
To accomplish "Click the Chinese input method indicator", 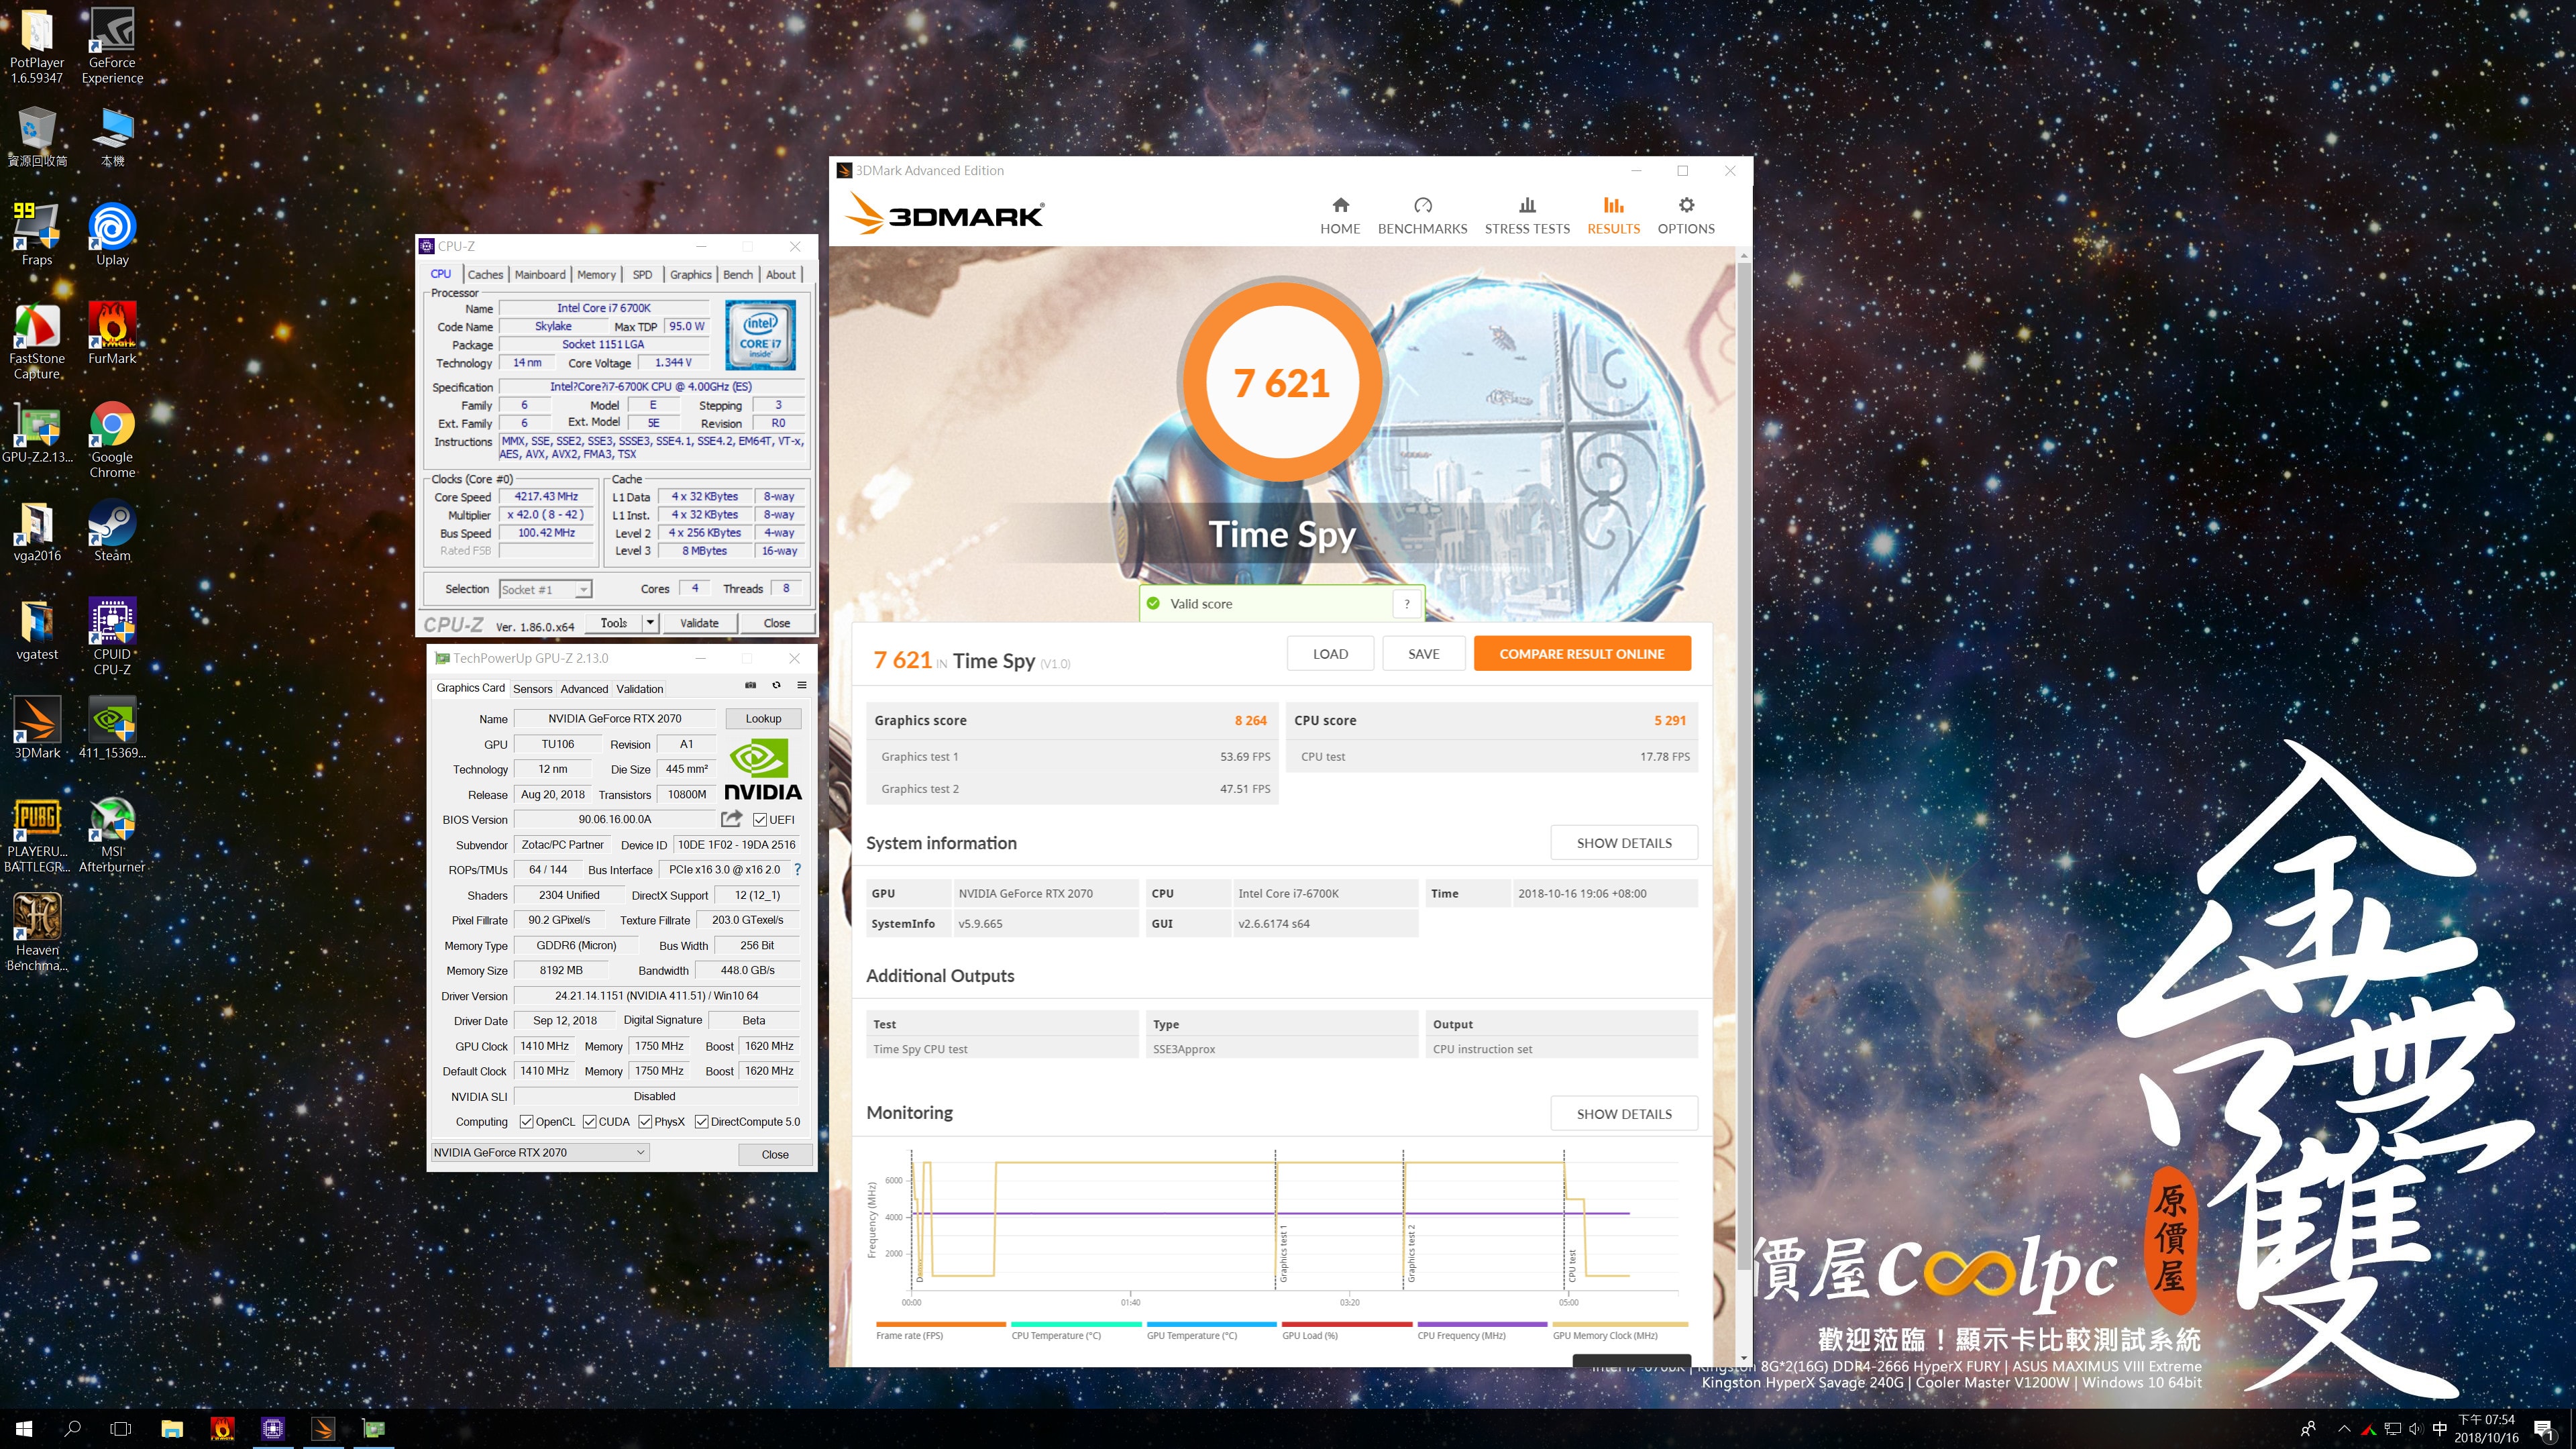I will [x=2441, y=1429].
